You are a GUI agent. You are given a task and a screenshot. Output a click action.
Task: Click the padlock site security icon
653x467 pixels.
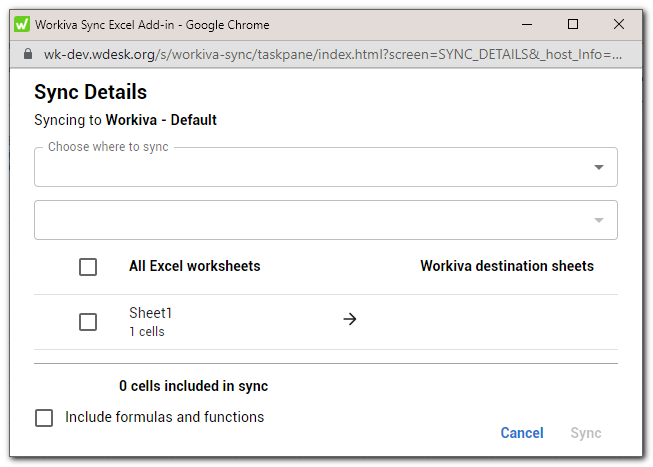pyautogui.click(x=28, y=54)
